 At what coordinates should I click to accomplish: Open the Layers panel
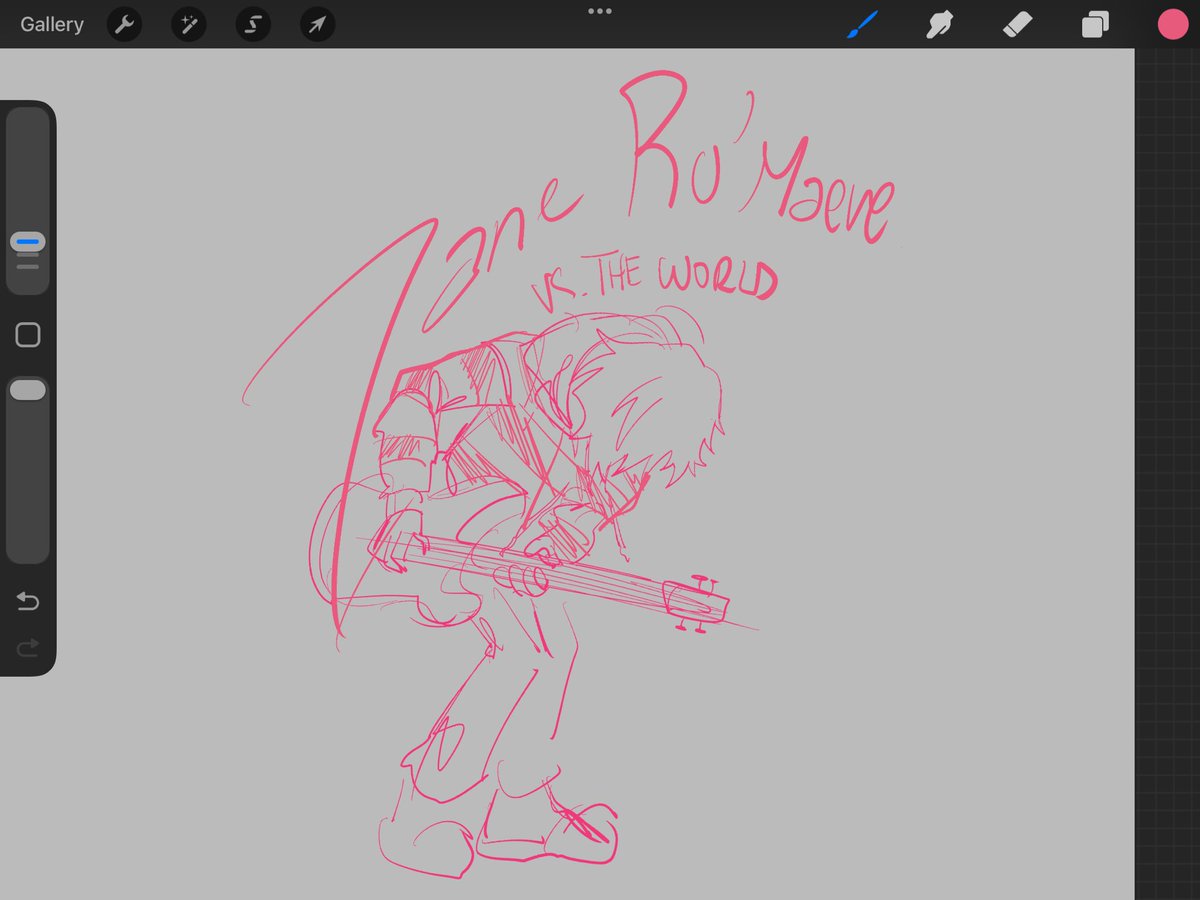point(1095,25)
